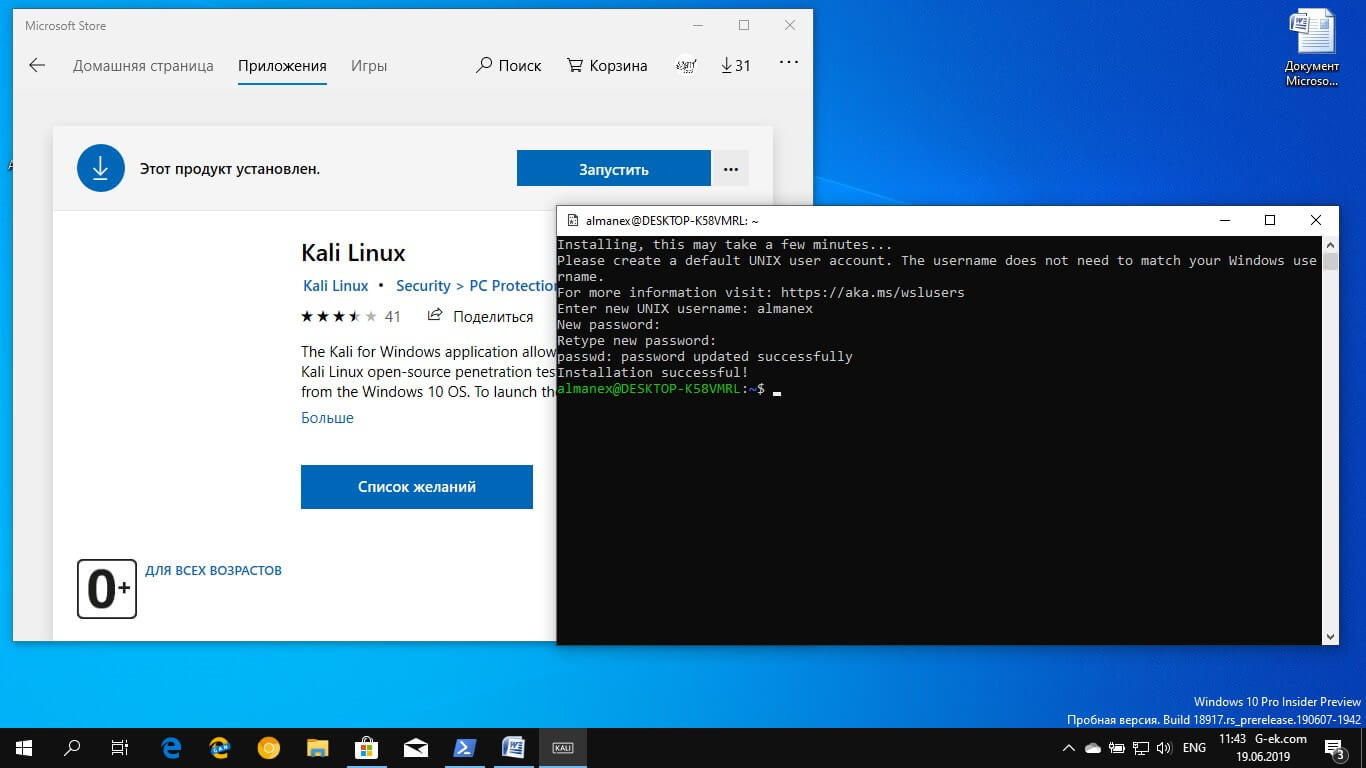Launch Kali Linux with Запустить
1366x768 pixels.
[x=614, y=169]
